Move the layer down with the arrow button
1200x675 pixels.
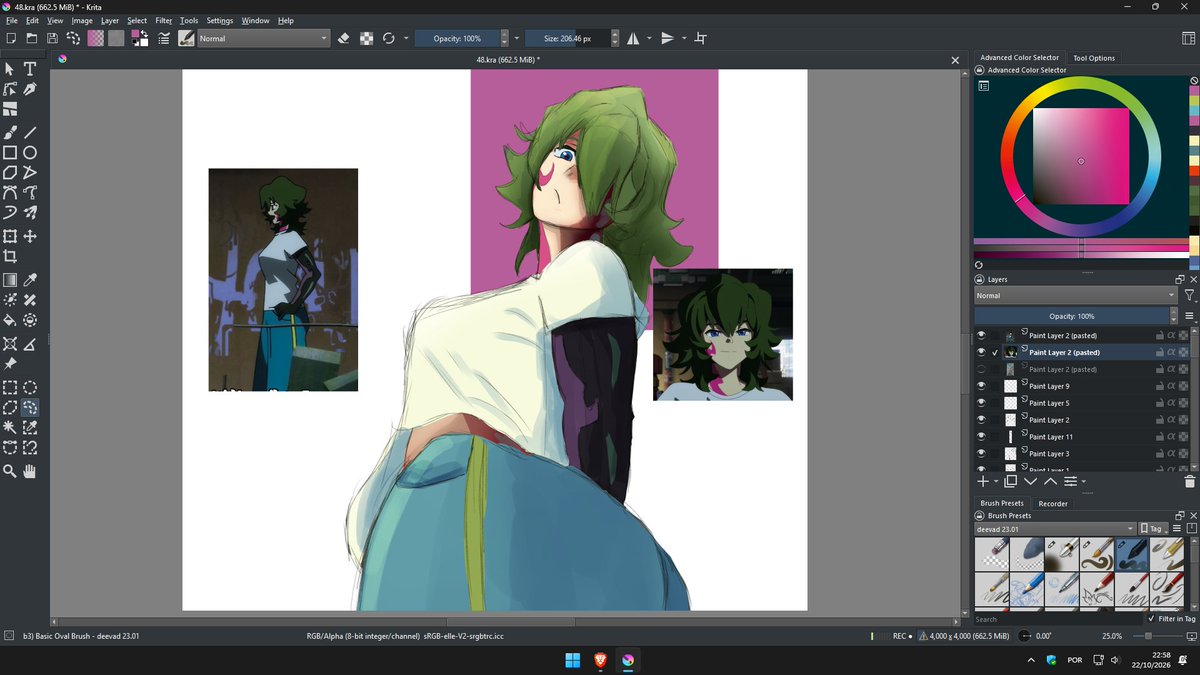1031,481
